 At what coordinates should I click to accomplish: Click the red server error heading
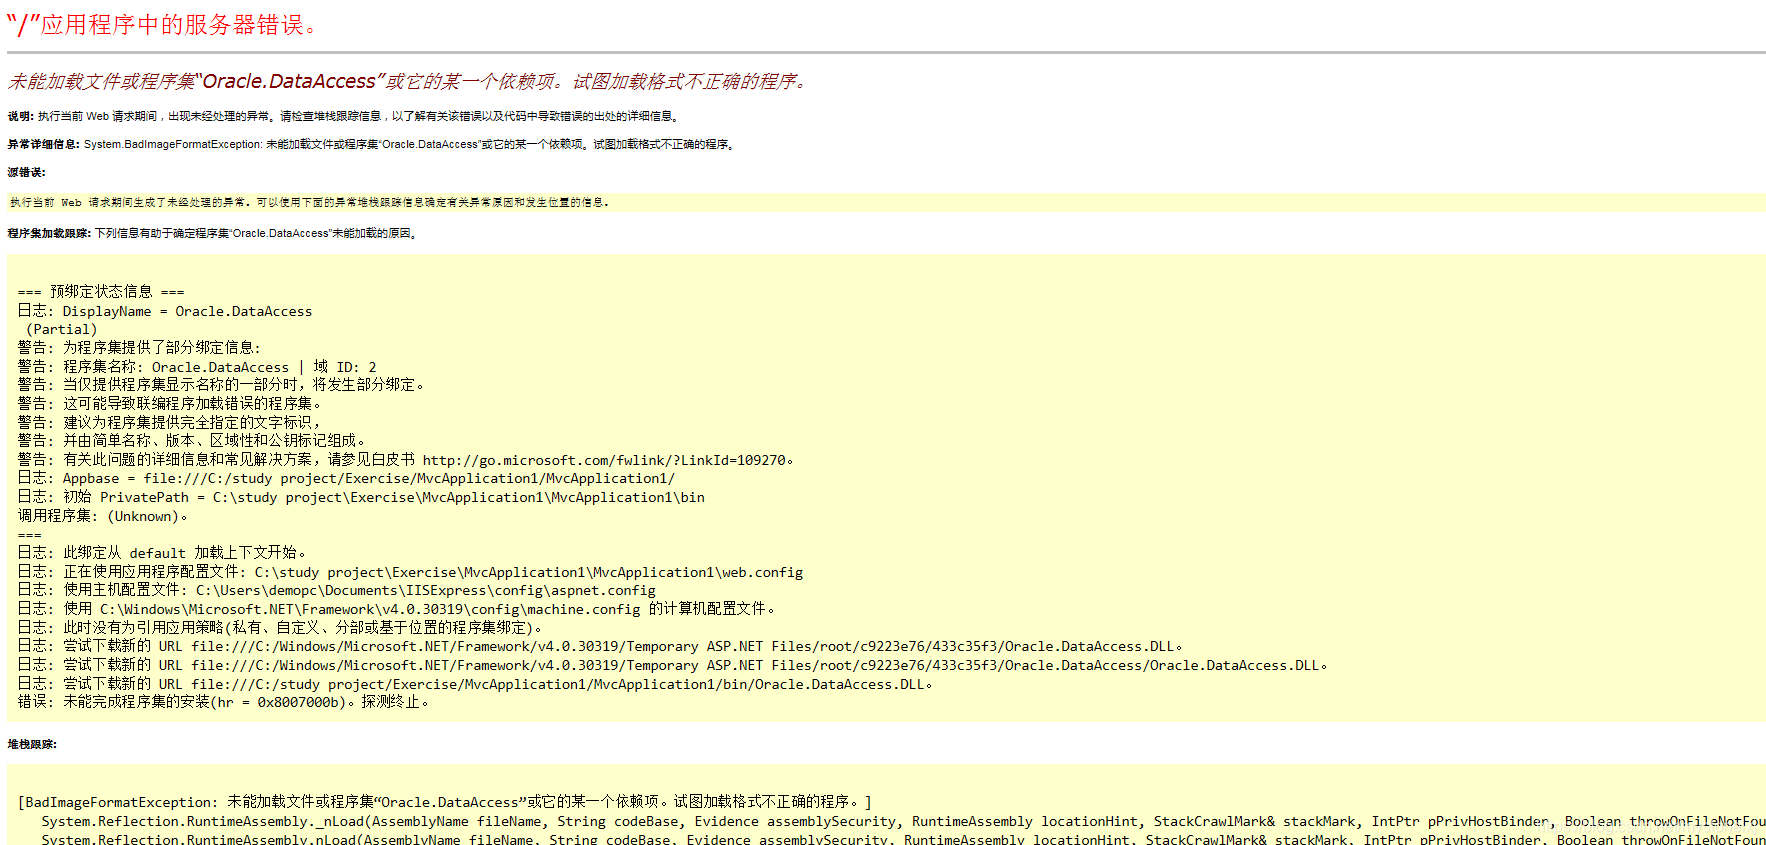162,24
